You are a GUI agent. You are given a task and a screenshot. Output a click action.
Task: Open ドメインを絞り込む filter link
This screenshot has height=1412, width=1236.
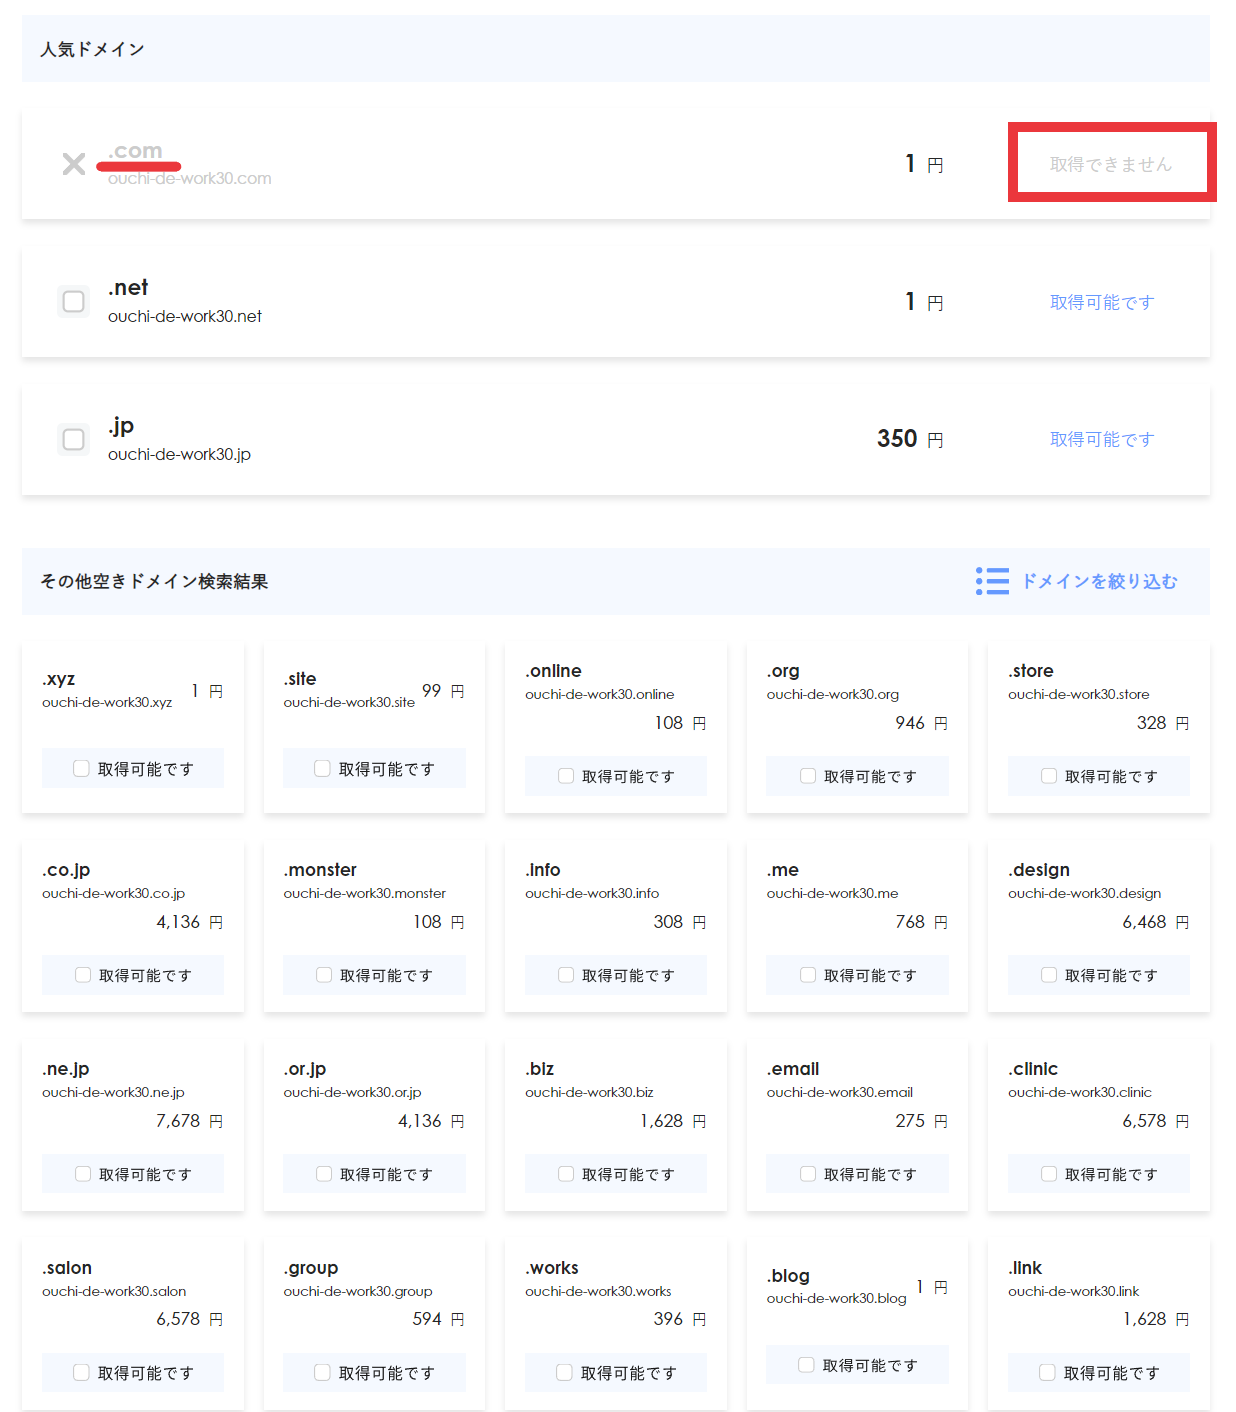tap(1099, 581)
